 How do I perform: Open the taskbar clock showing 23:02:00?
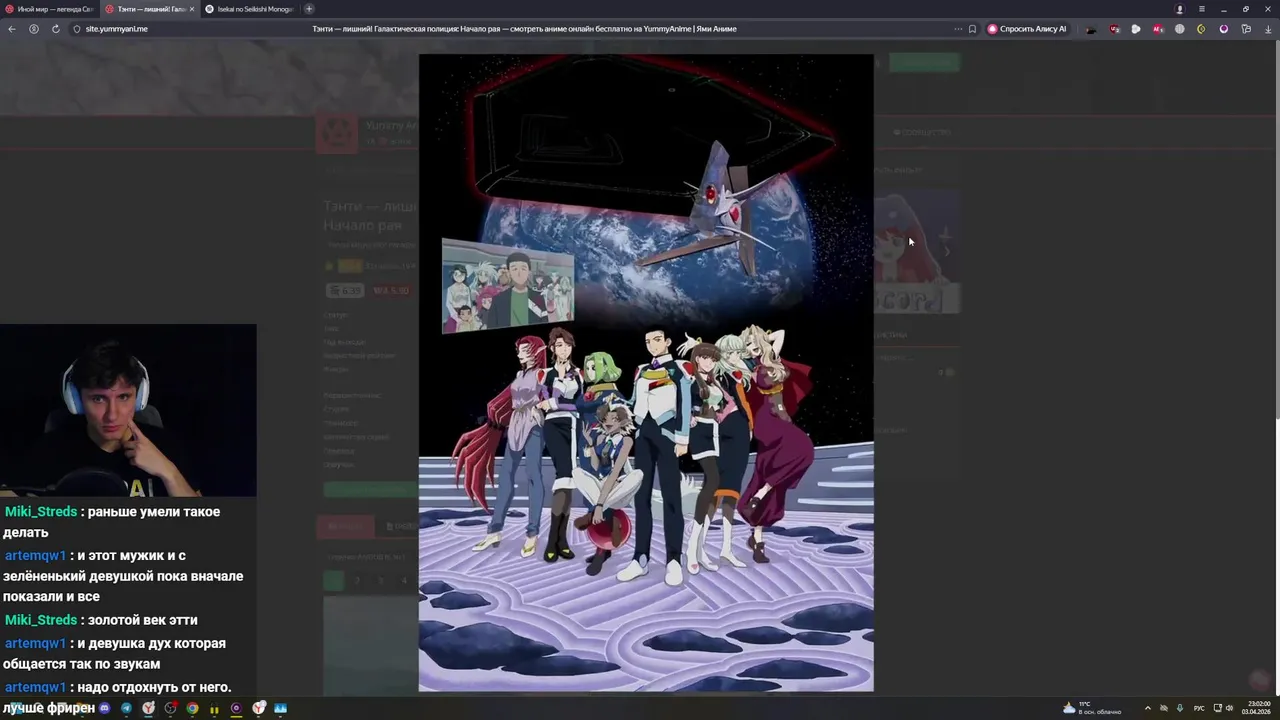tap(1256, 708)
